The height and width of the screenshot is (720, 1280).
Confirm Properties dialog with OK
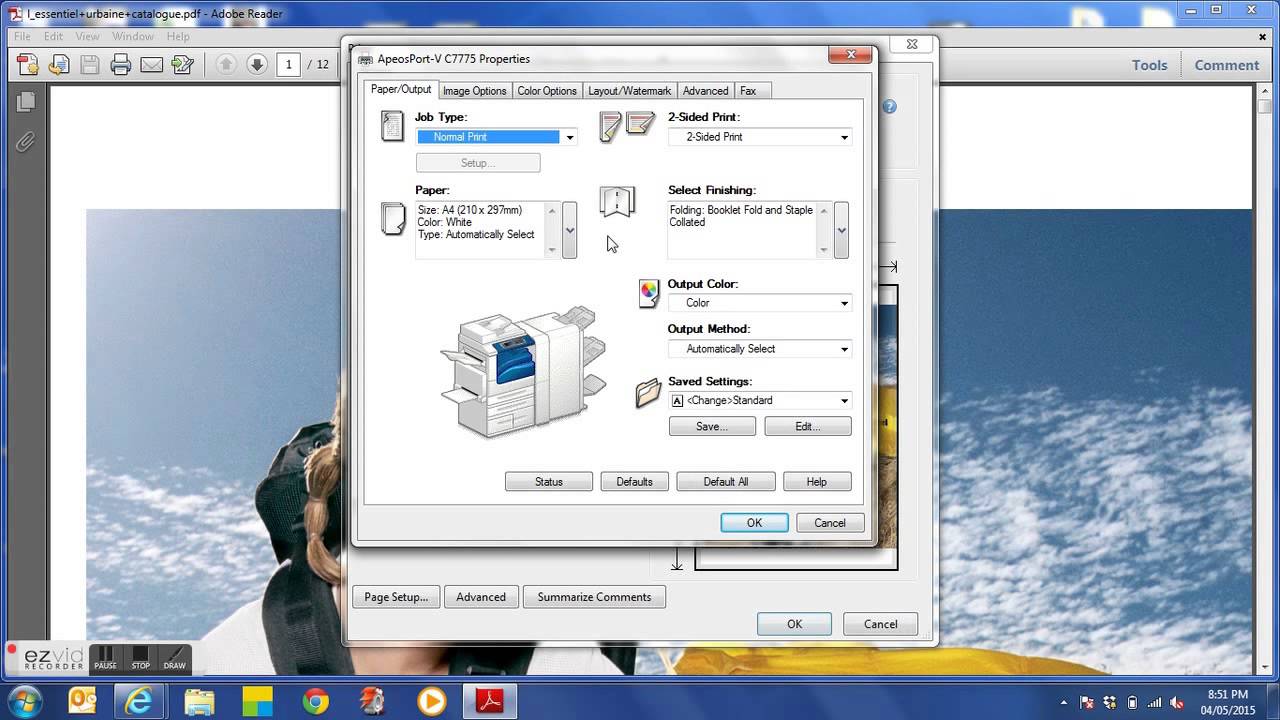[x=754, y=523]
